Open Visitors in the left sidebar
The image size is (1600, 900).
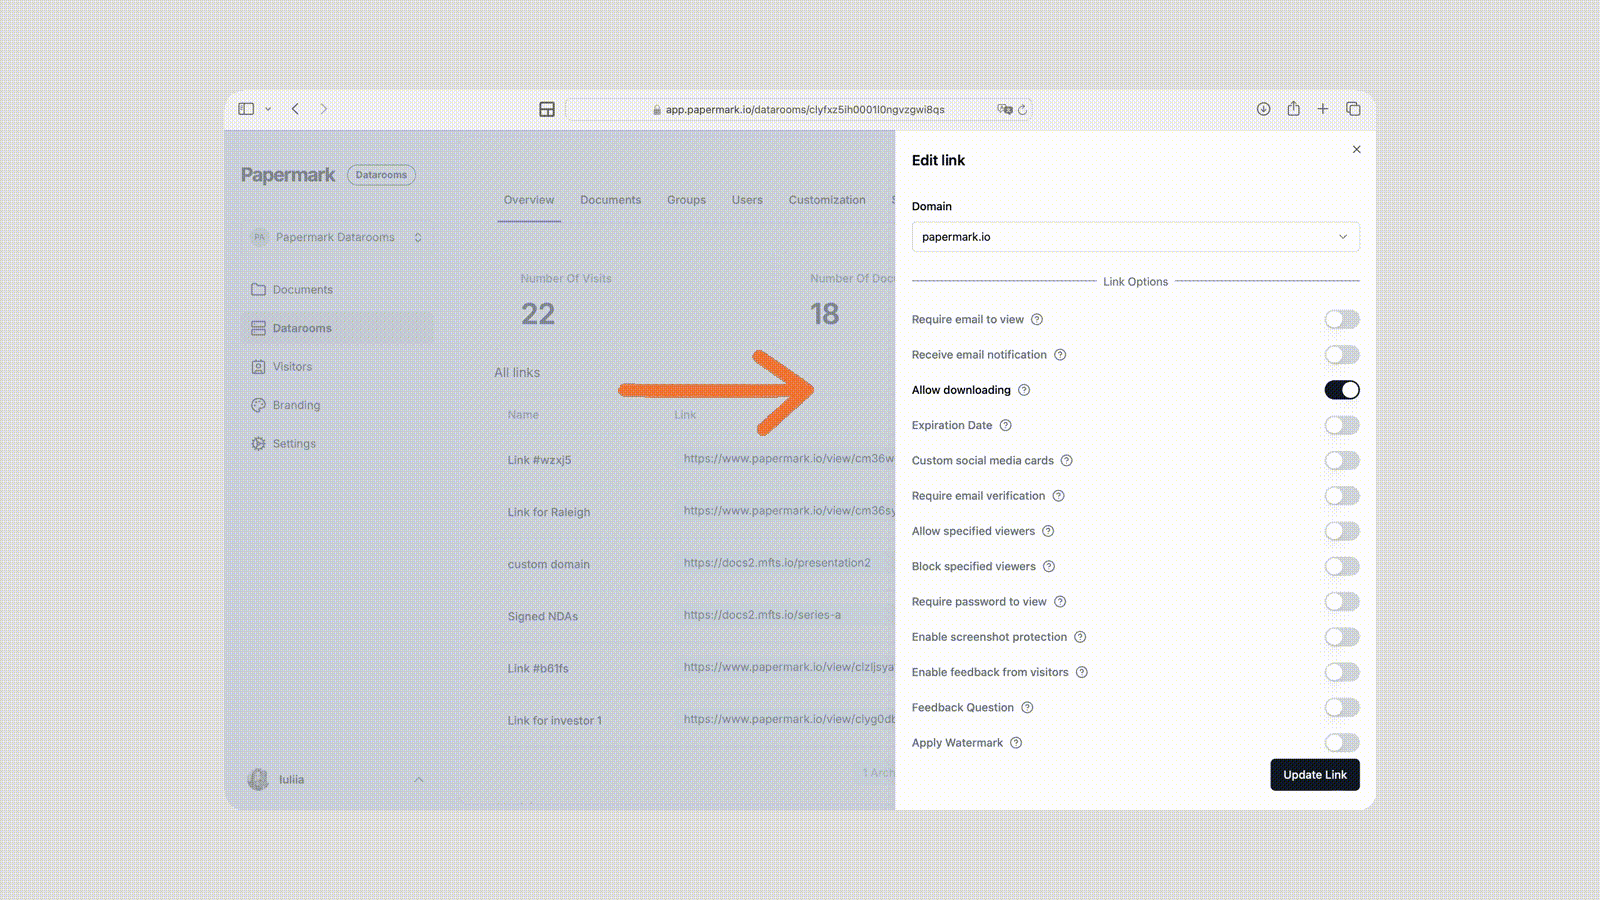click(337, 367)
